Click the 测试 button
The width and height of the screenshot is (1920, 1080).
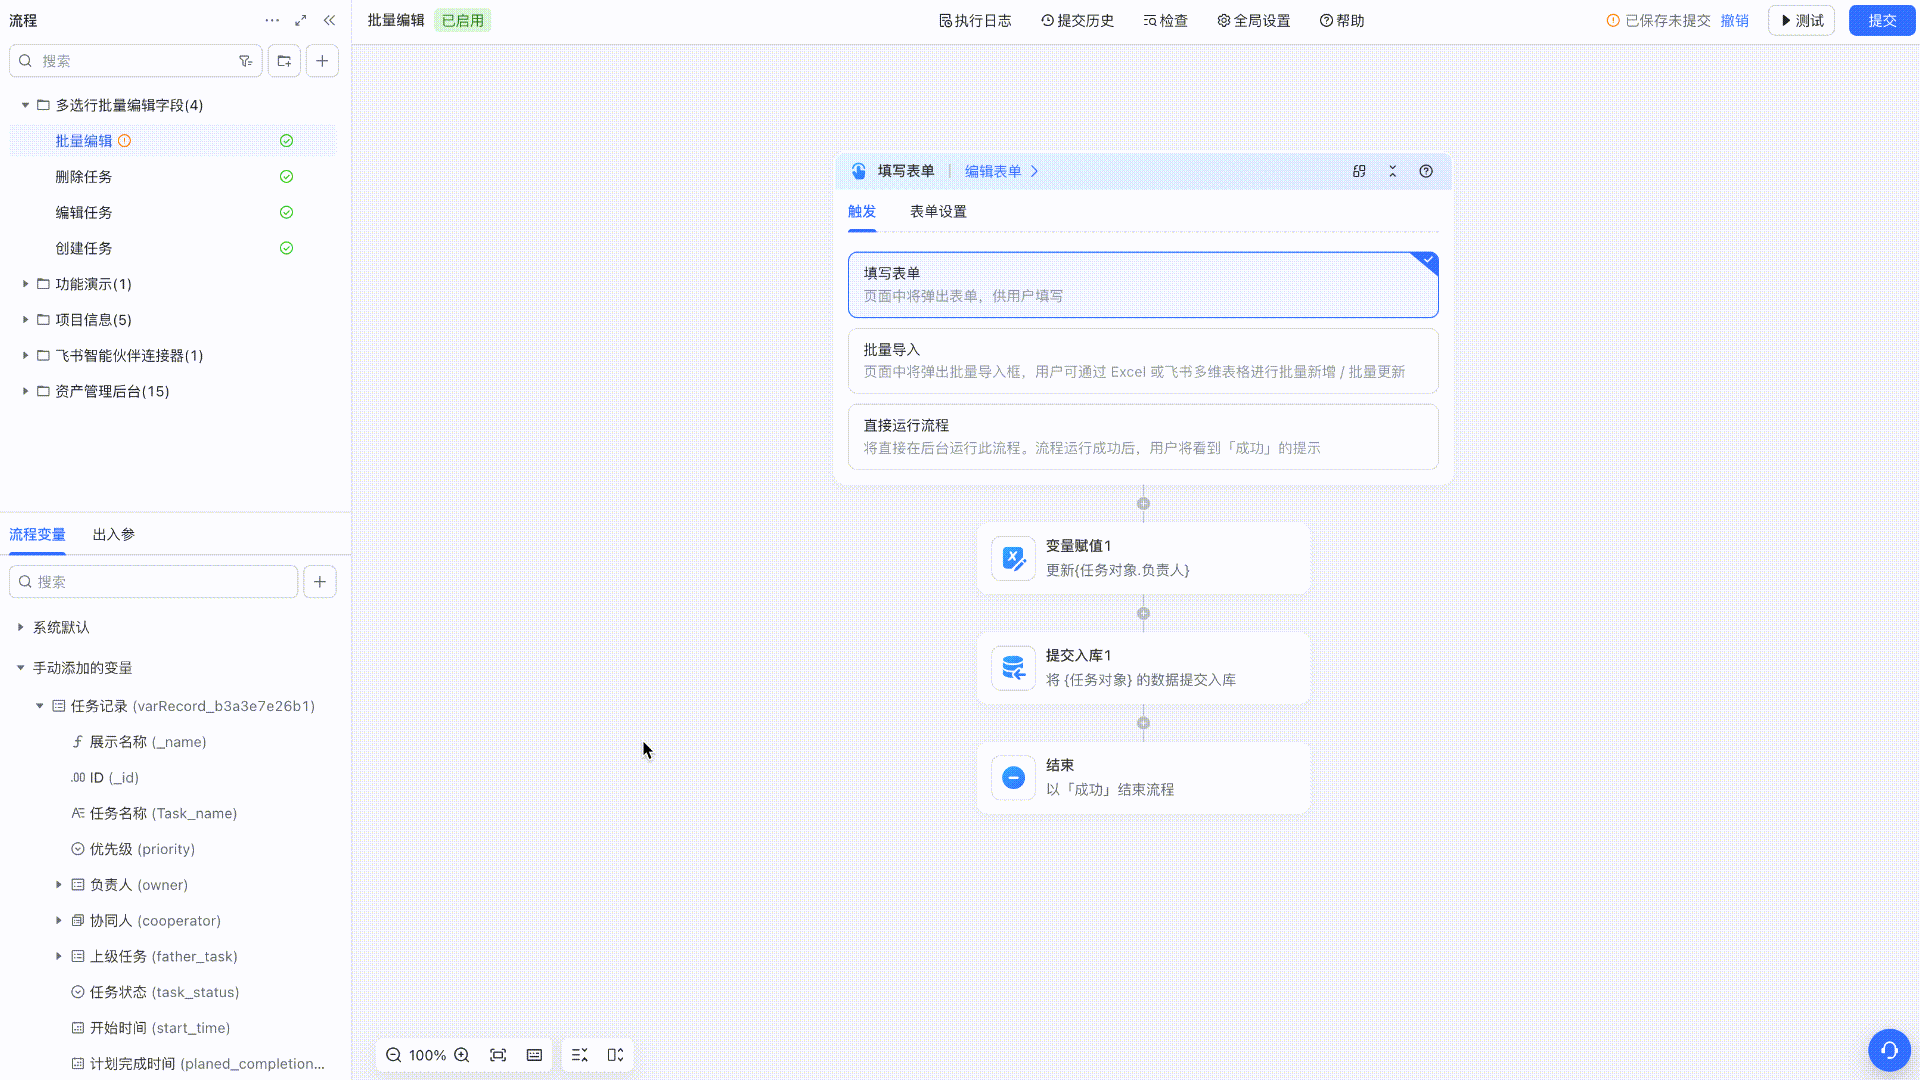1801,21
